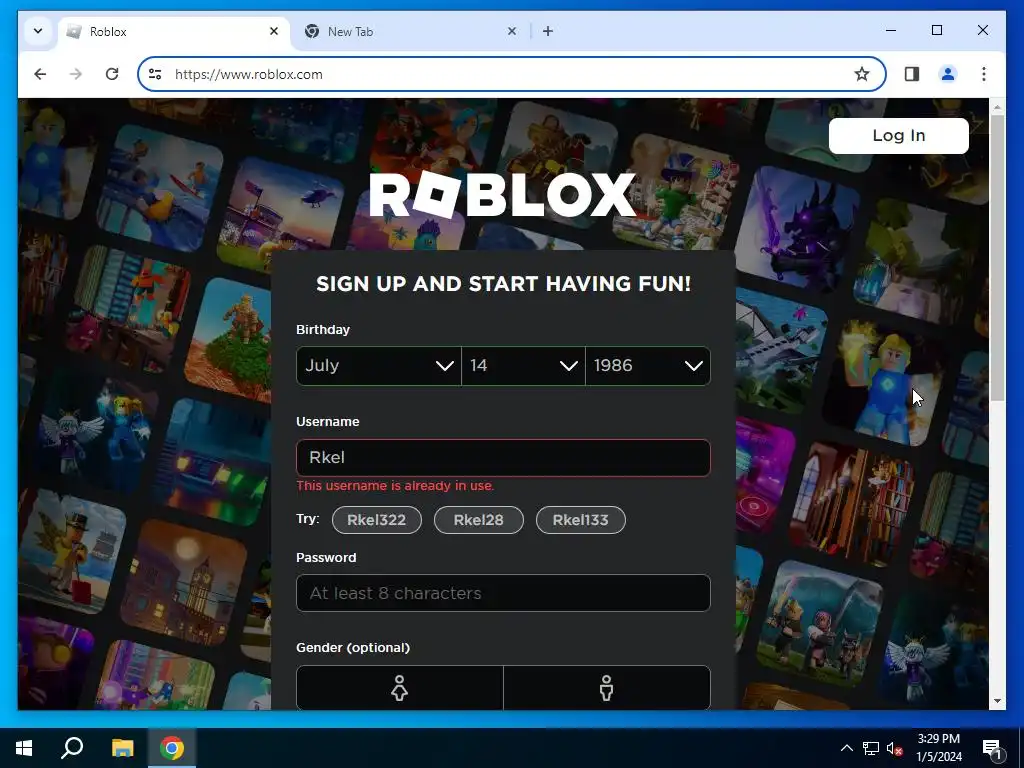Viewport: 1024px width, 768px height.
Task: Click the Roblox logo
Action: (503, 195)
